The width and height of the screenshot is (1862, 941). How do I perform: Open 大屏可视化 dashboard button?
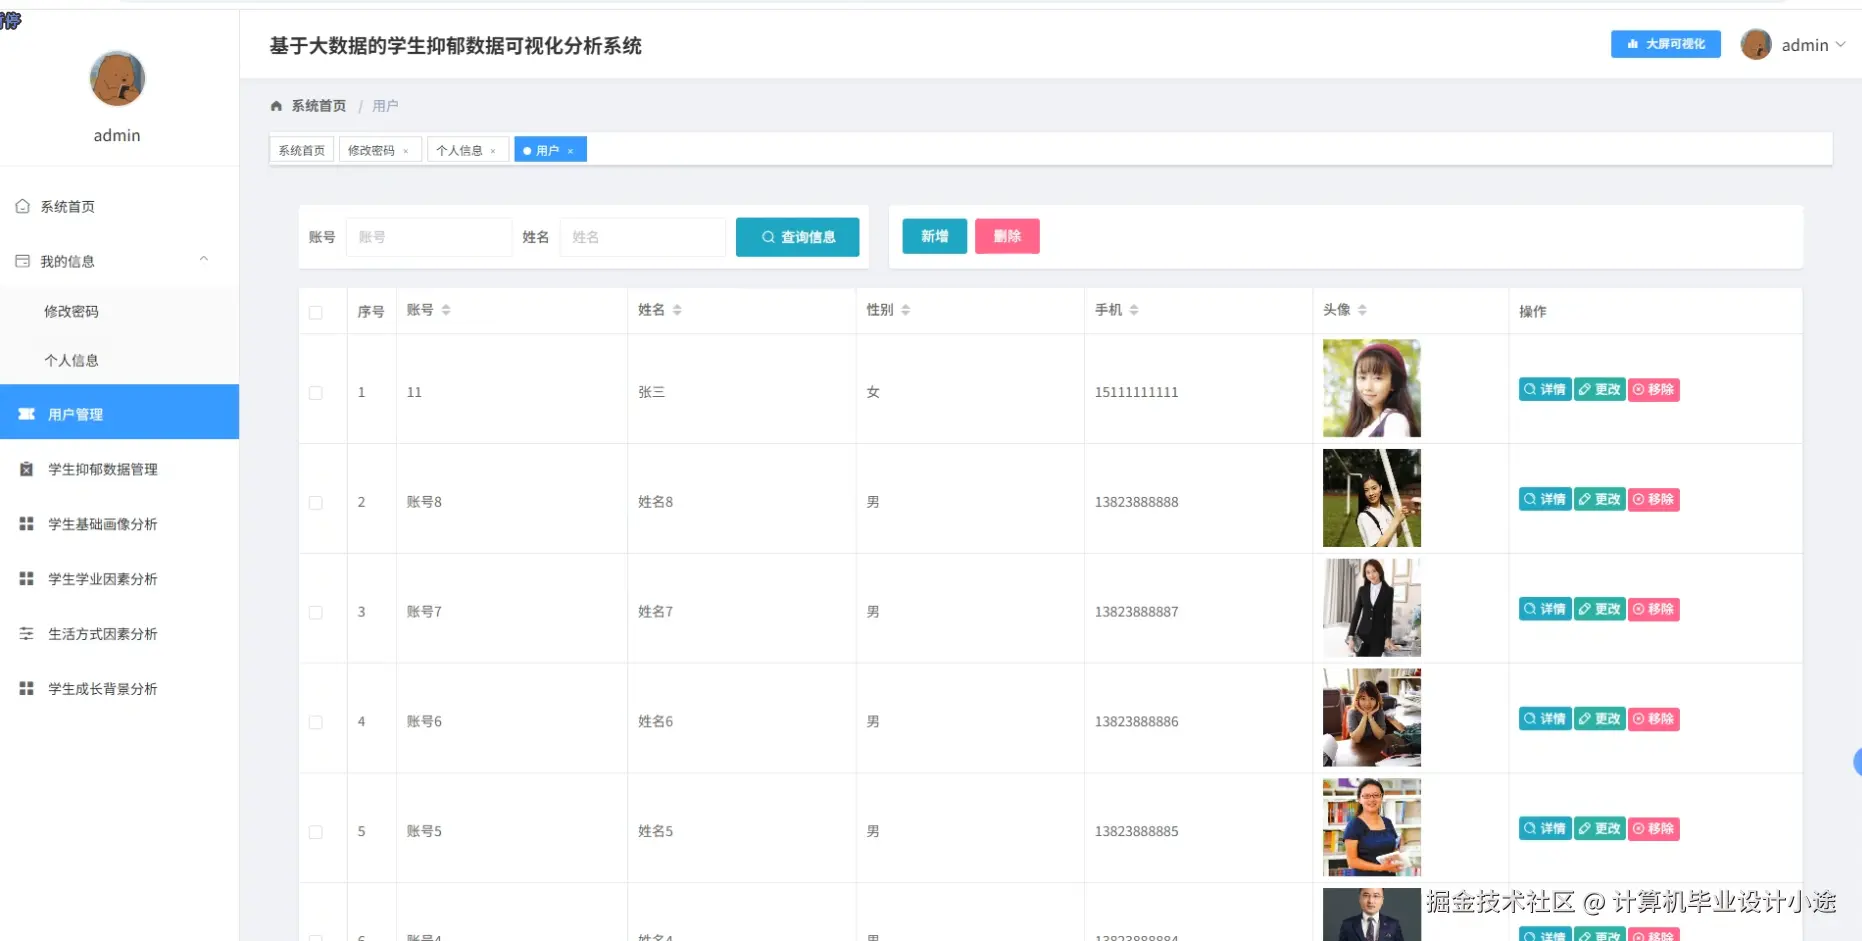1666,44
